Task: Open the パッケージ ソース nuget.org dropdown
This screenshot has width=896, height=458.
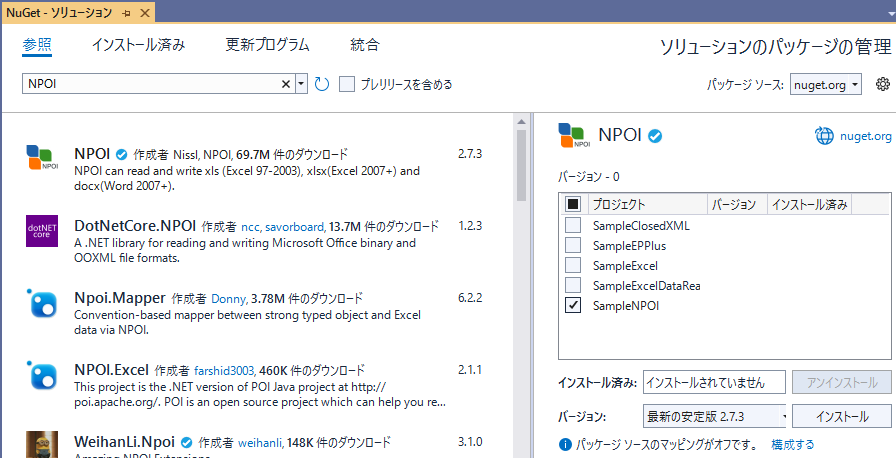Action: (x=826, y=85)
